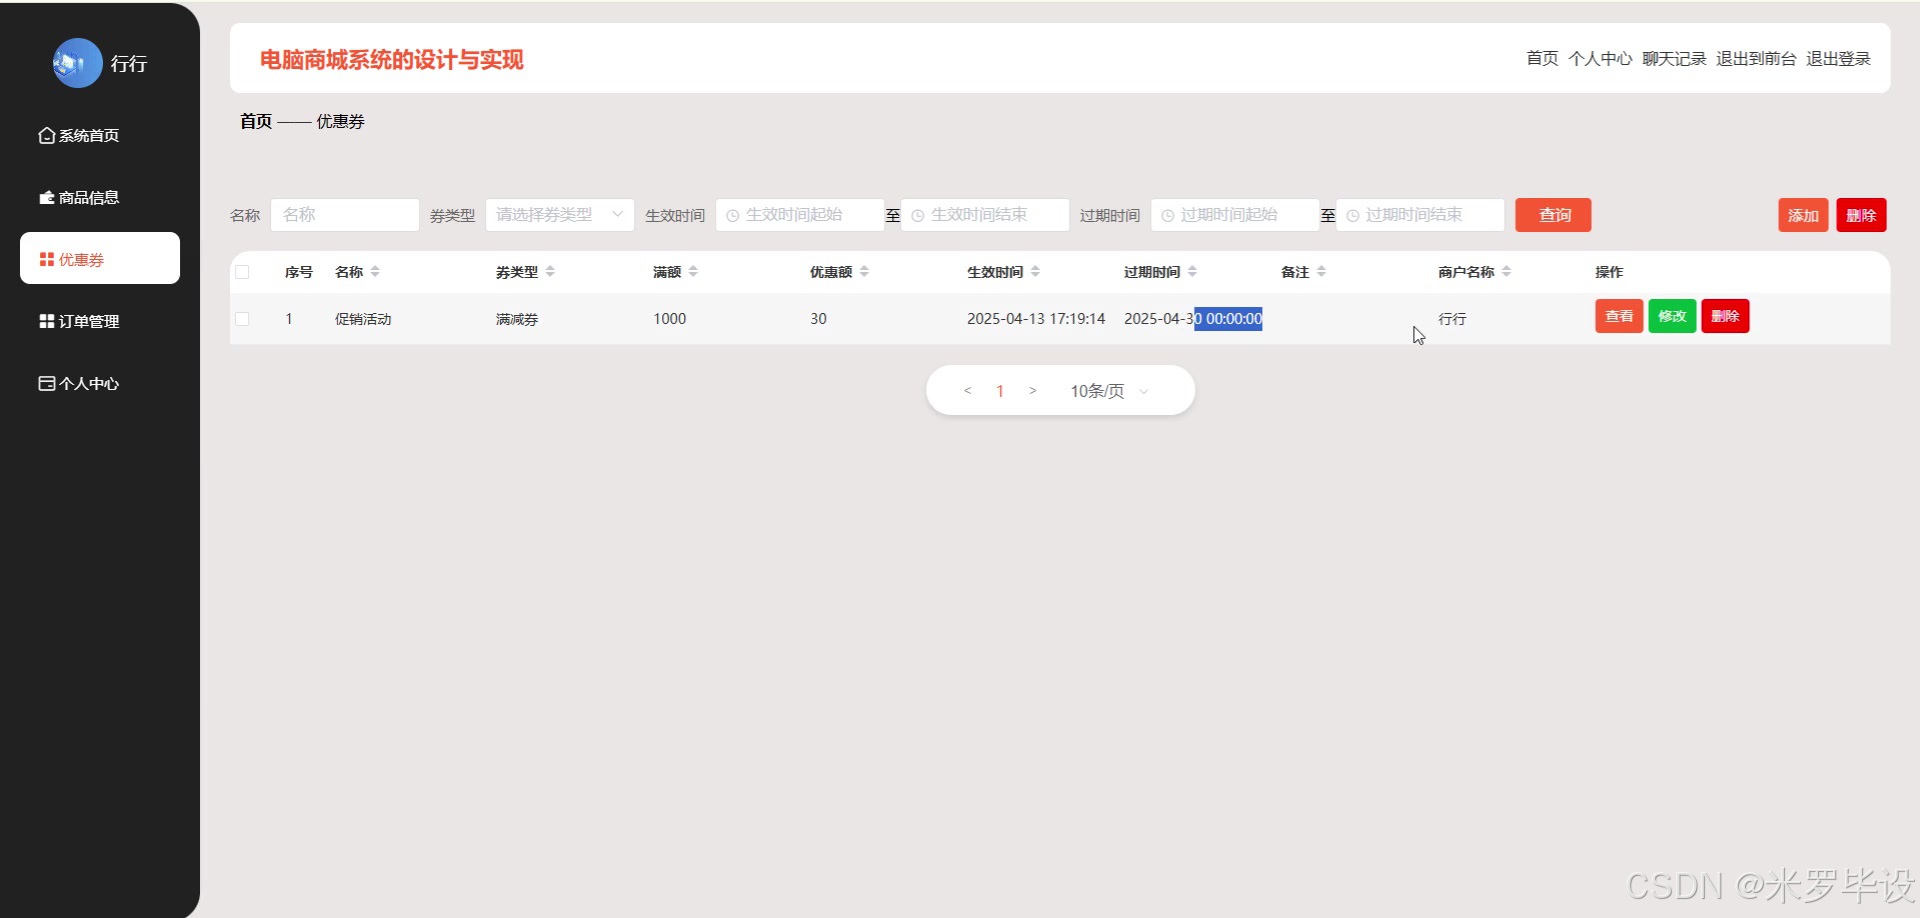Click 退出到前台 in the top navigation
This screenshot has width=1920, height=918.
(x=1756, y=59)
